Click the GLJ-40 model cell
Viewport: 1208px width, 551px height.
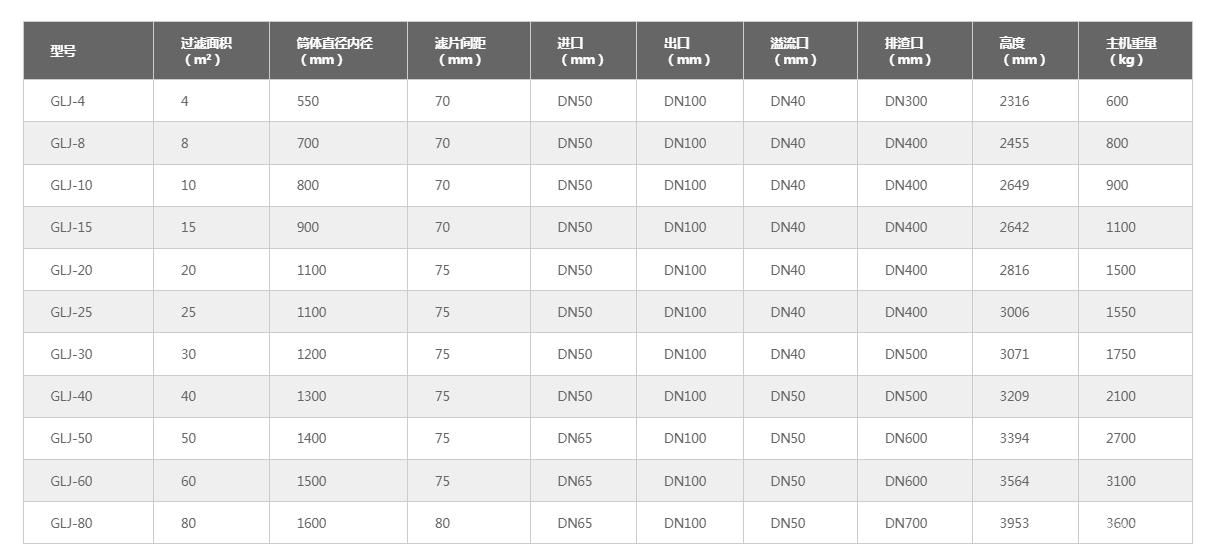tap(88, 396)
